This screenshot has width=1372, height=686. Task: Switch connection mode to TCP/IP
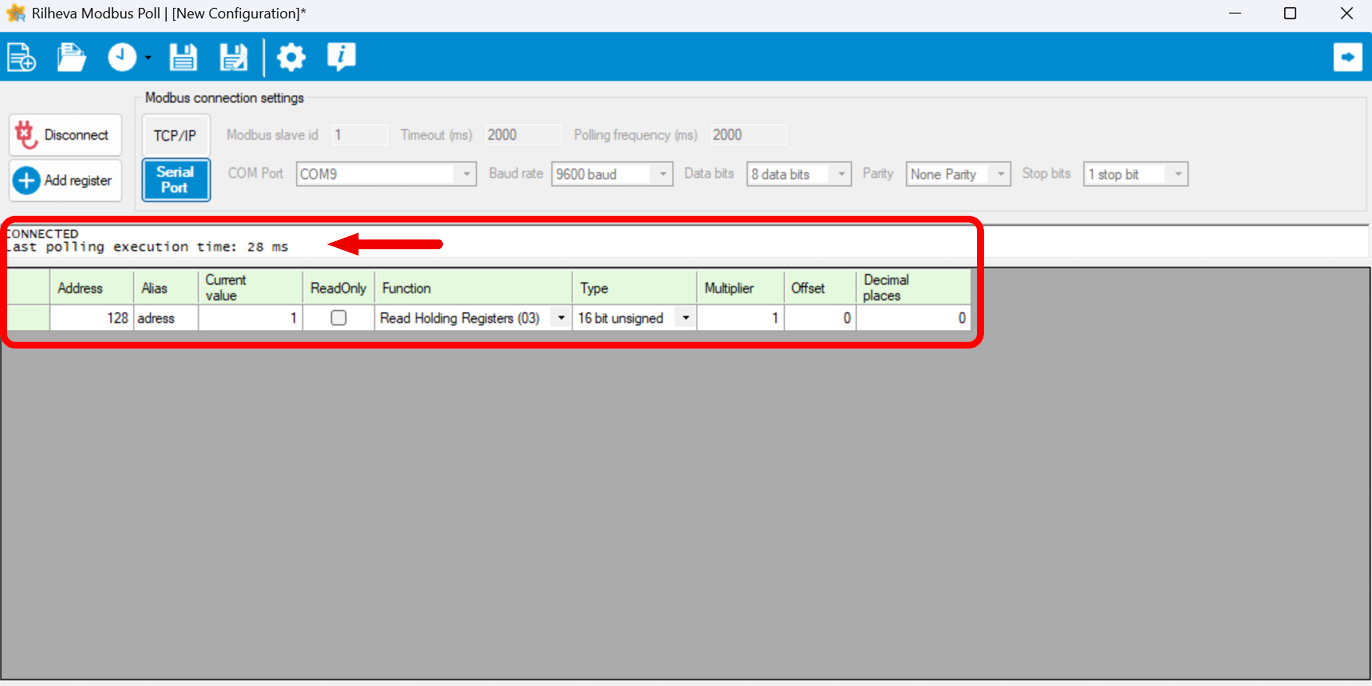pyautogui.click(x=176, y=135)
